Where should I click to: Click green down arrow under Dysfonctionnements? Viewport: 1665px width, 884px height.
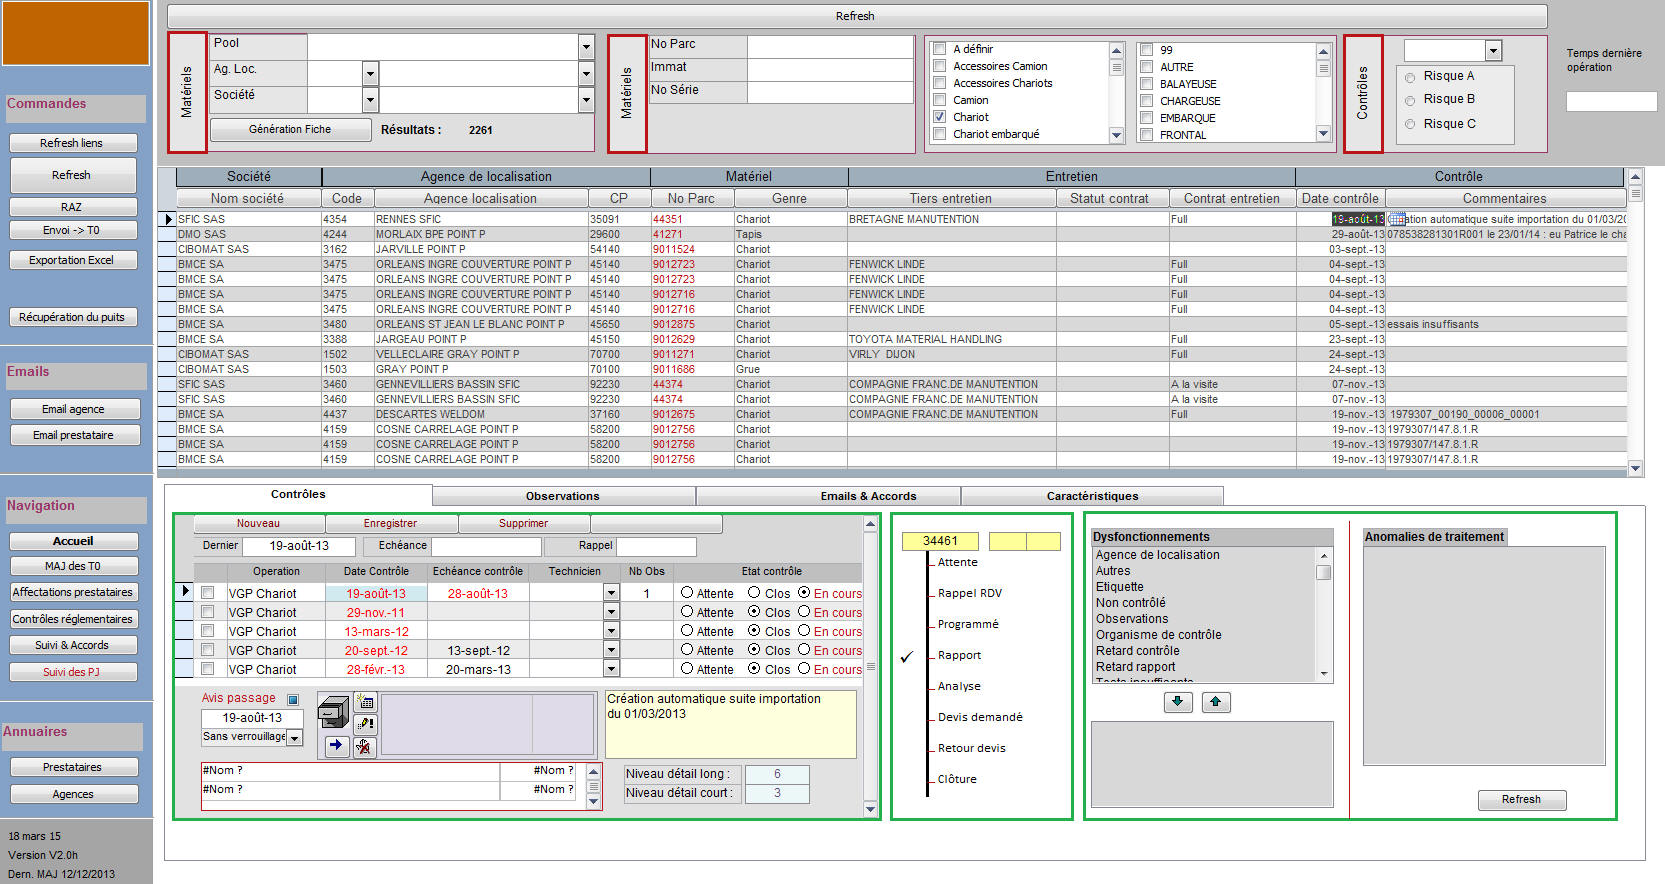point(1178,702)
